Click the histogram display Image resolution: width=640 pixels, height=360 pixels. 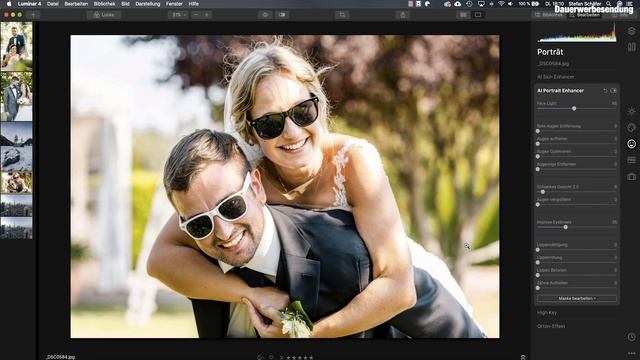coord(576,33)
